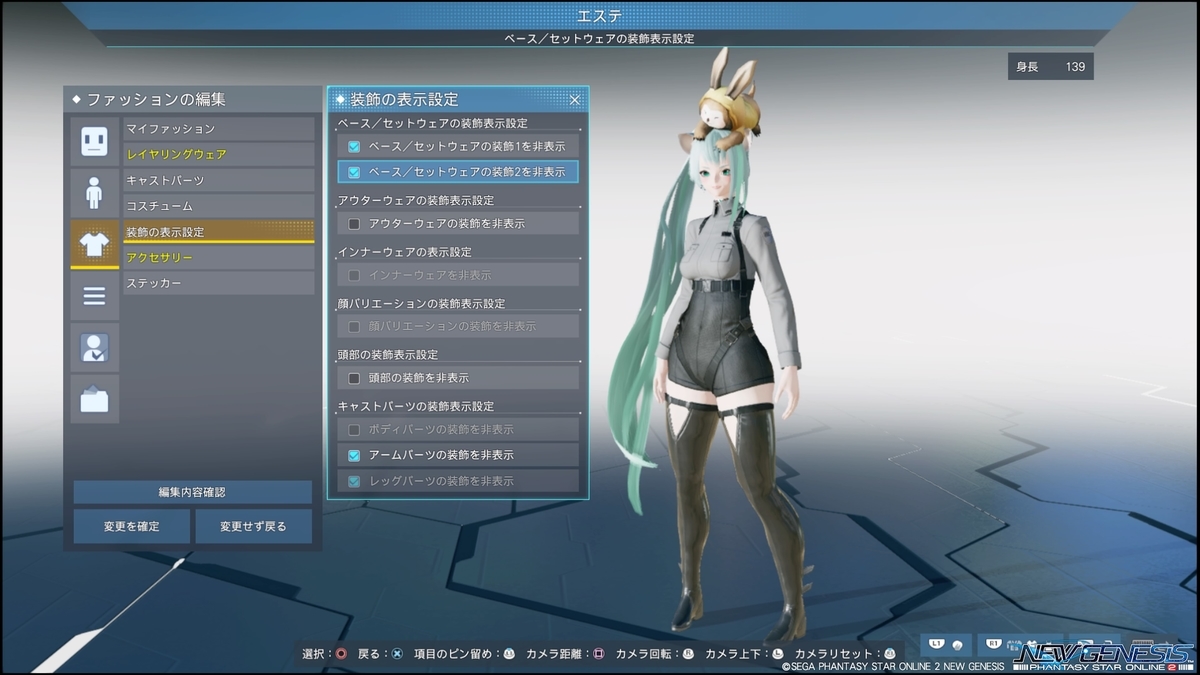Click the icon beside 項目のピン留め
1200x675 pixels.
509,654
